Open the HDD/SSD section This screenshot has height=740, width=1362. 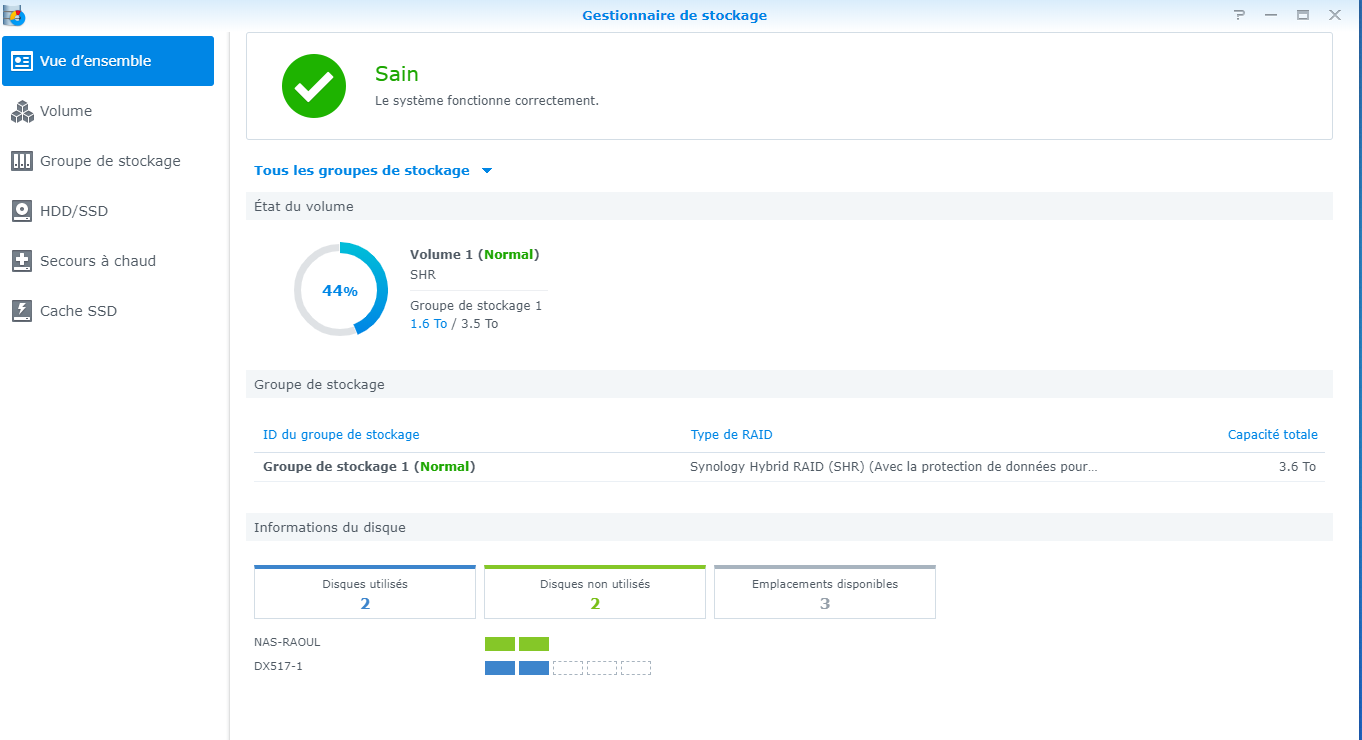click(x=108, y=211)
